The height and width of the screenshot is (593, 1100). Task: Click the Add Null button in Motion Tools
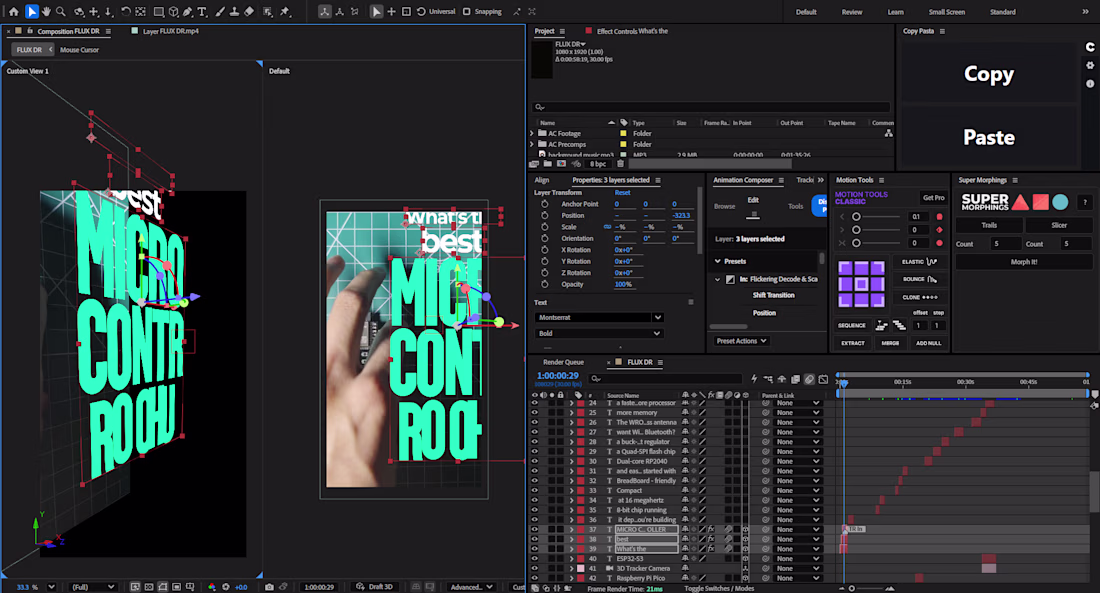click(x=928, y=343)
